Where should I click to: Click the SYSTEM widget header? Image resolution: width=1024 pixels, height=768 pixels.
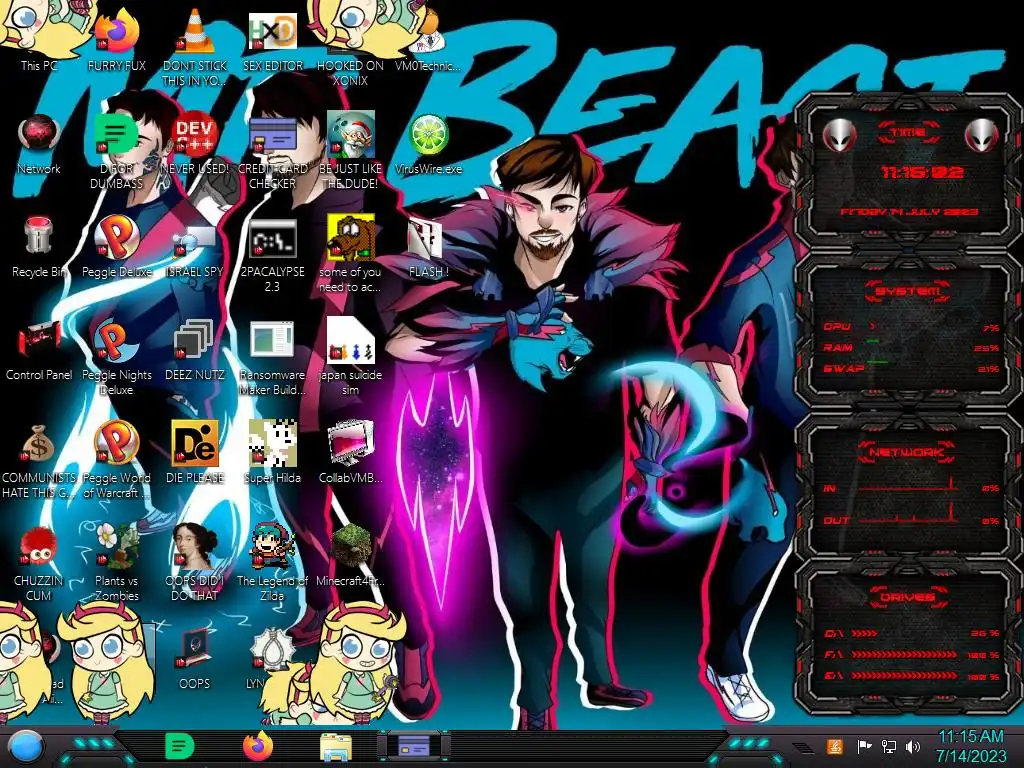[908, 291]
